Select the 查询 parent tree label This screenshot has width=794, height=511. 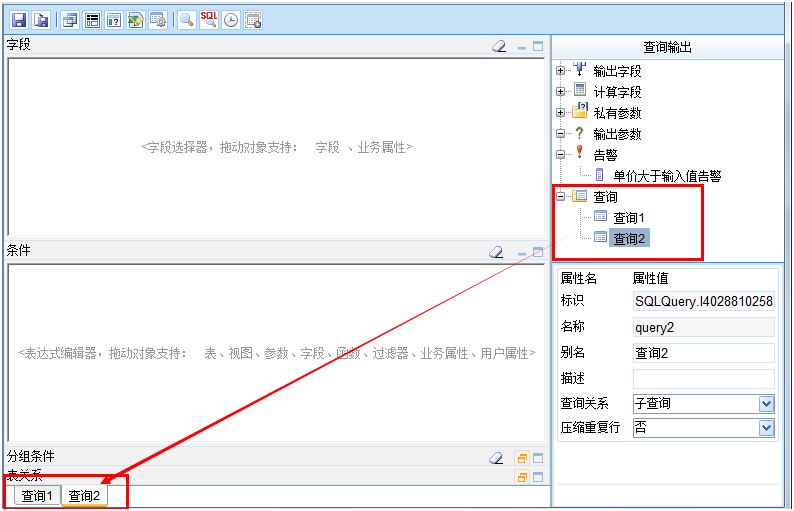tap(605, 196)
